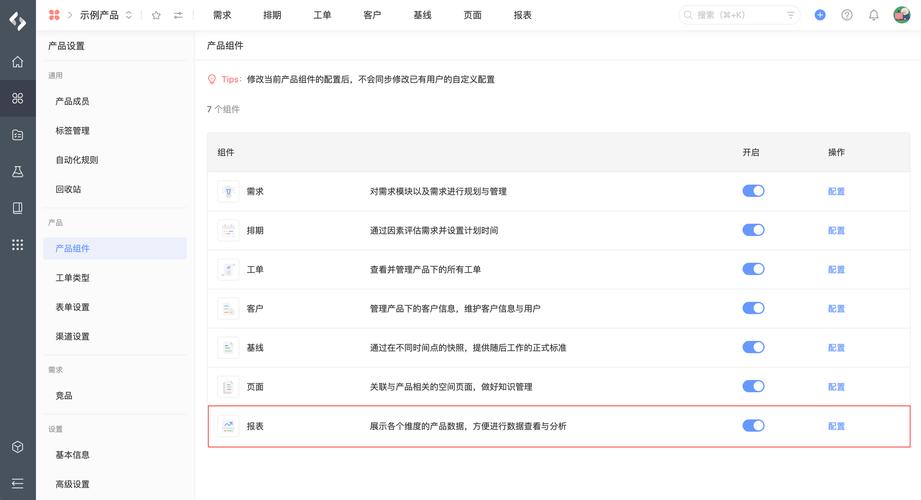The image size is (921, 500).
Task: Open the project list icon in the sidebar
Action: (x=18, y=135)
